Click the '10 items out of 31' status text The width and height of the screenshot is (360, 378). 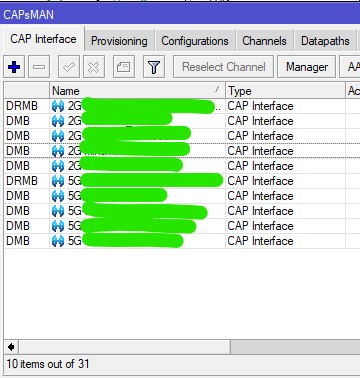click(48, 364)
